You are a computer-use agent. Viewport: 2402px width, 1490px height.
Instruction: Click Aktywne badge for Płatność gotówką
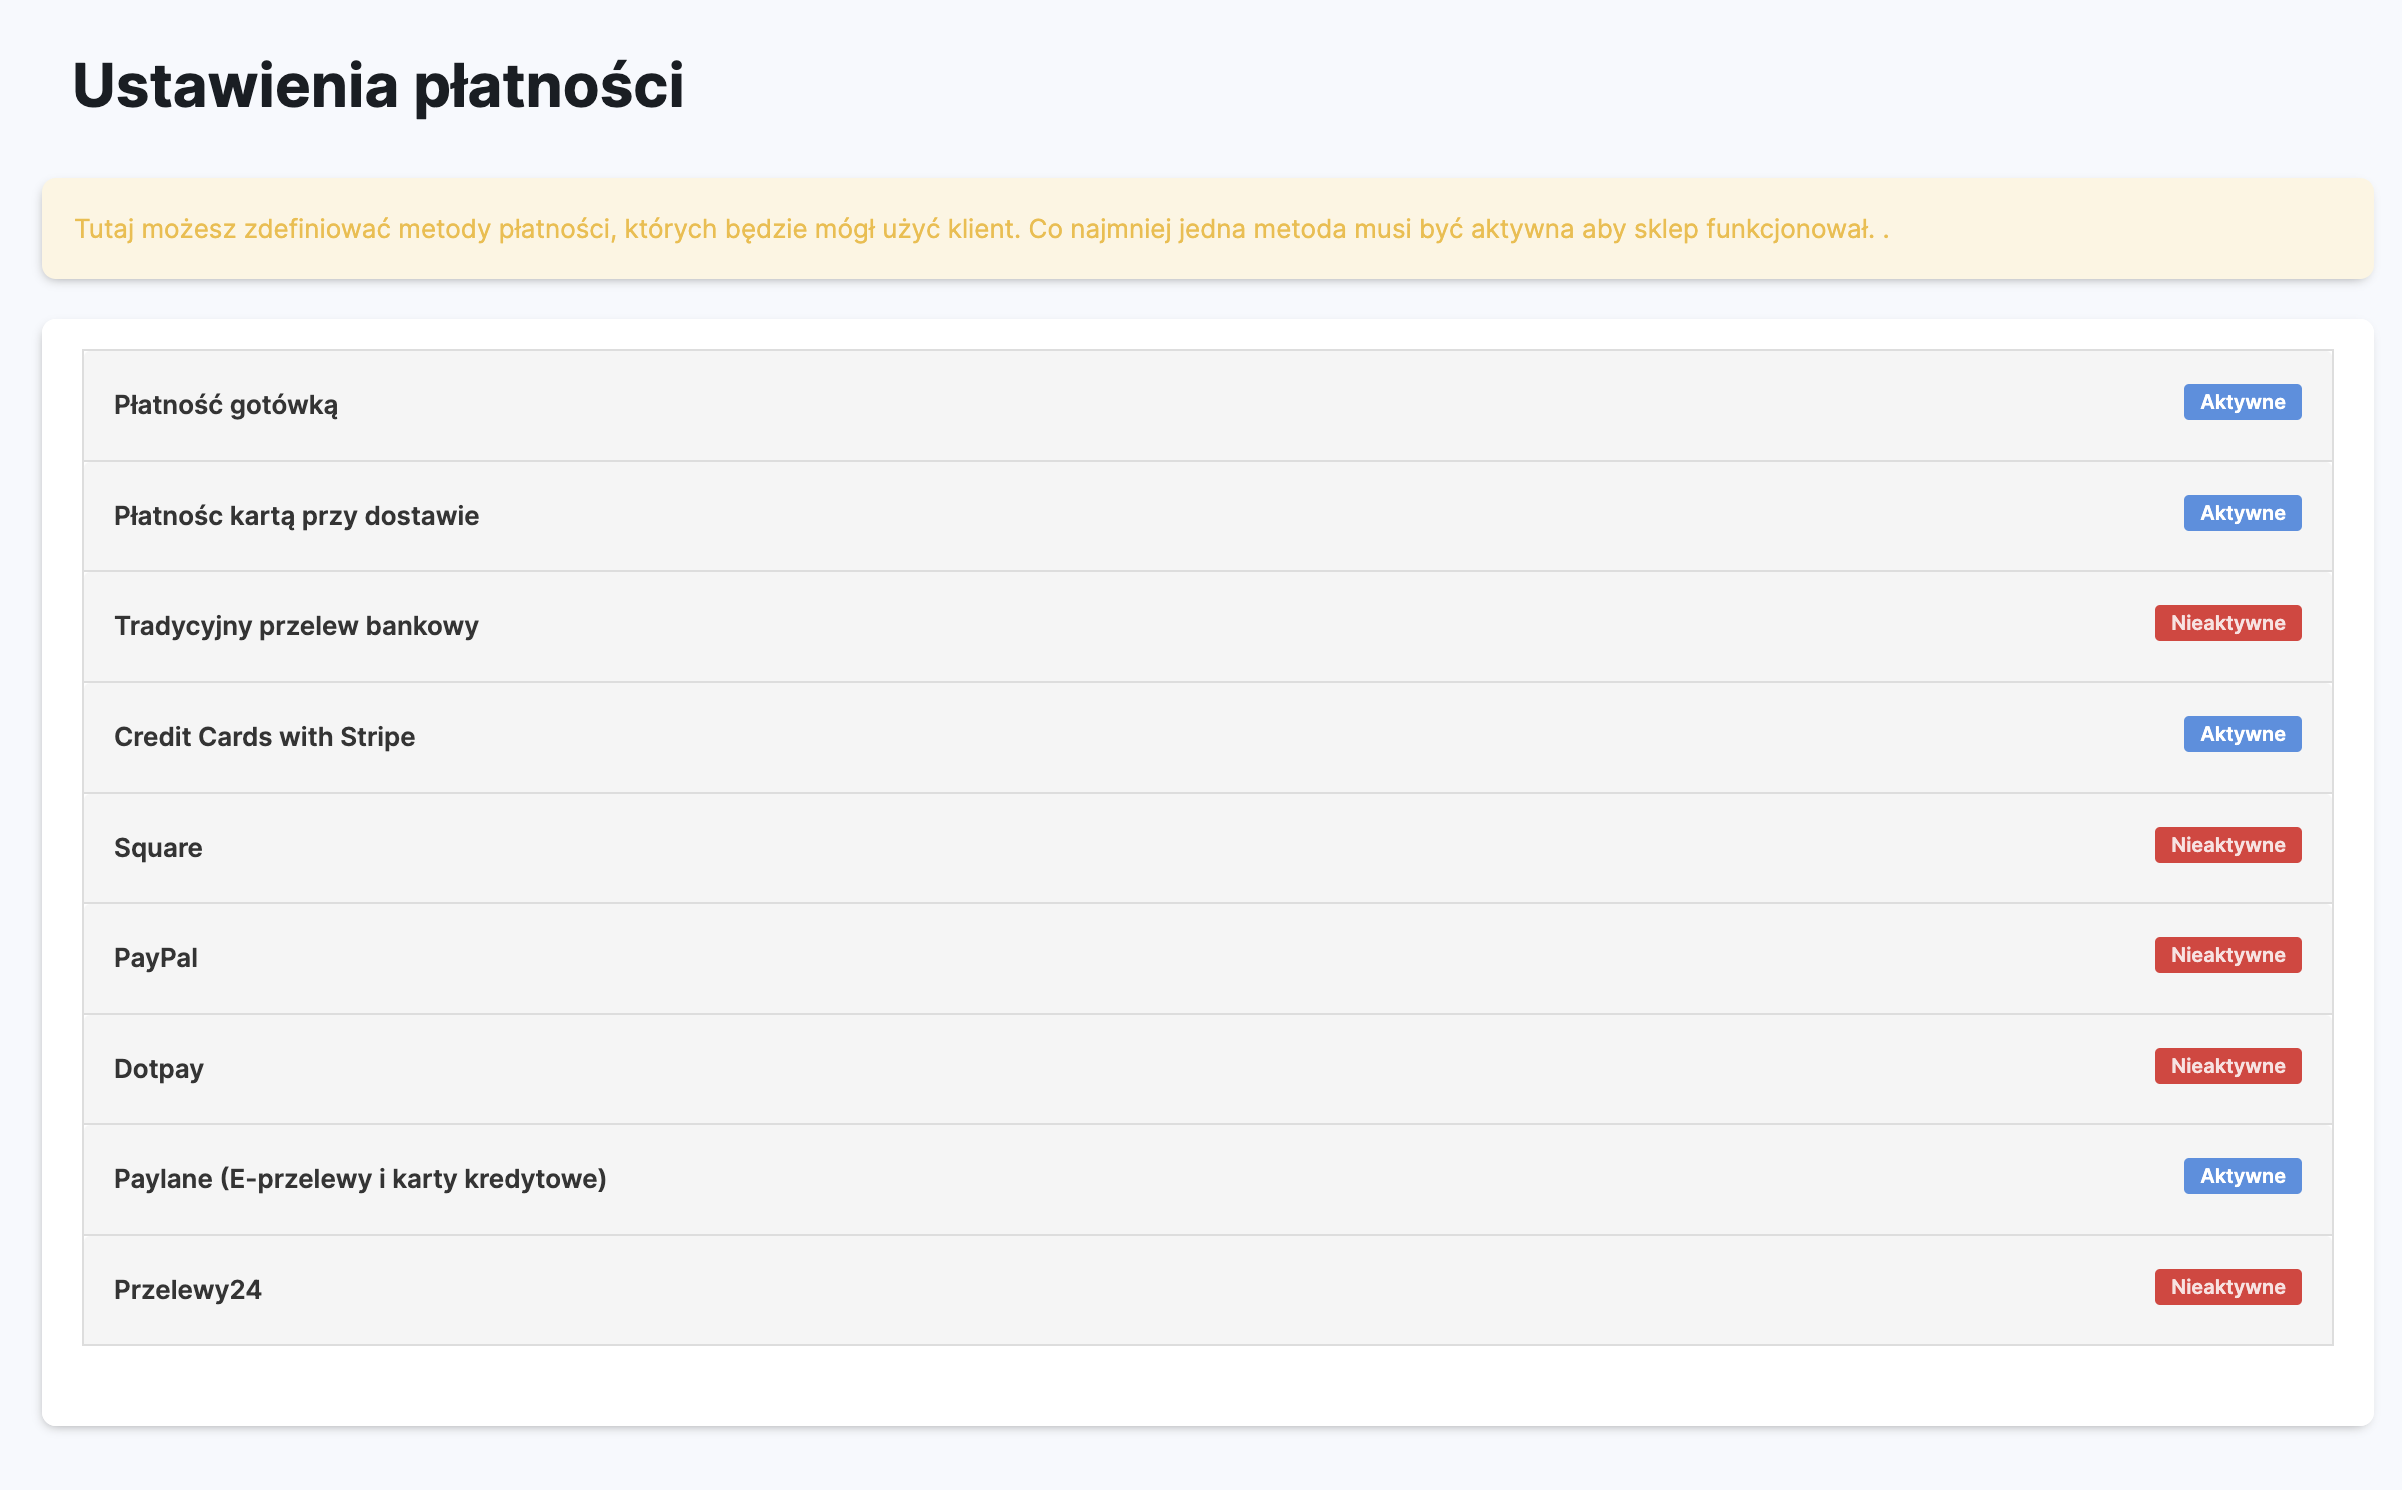coord(2242,402)
